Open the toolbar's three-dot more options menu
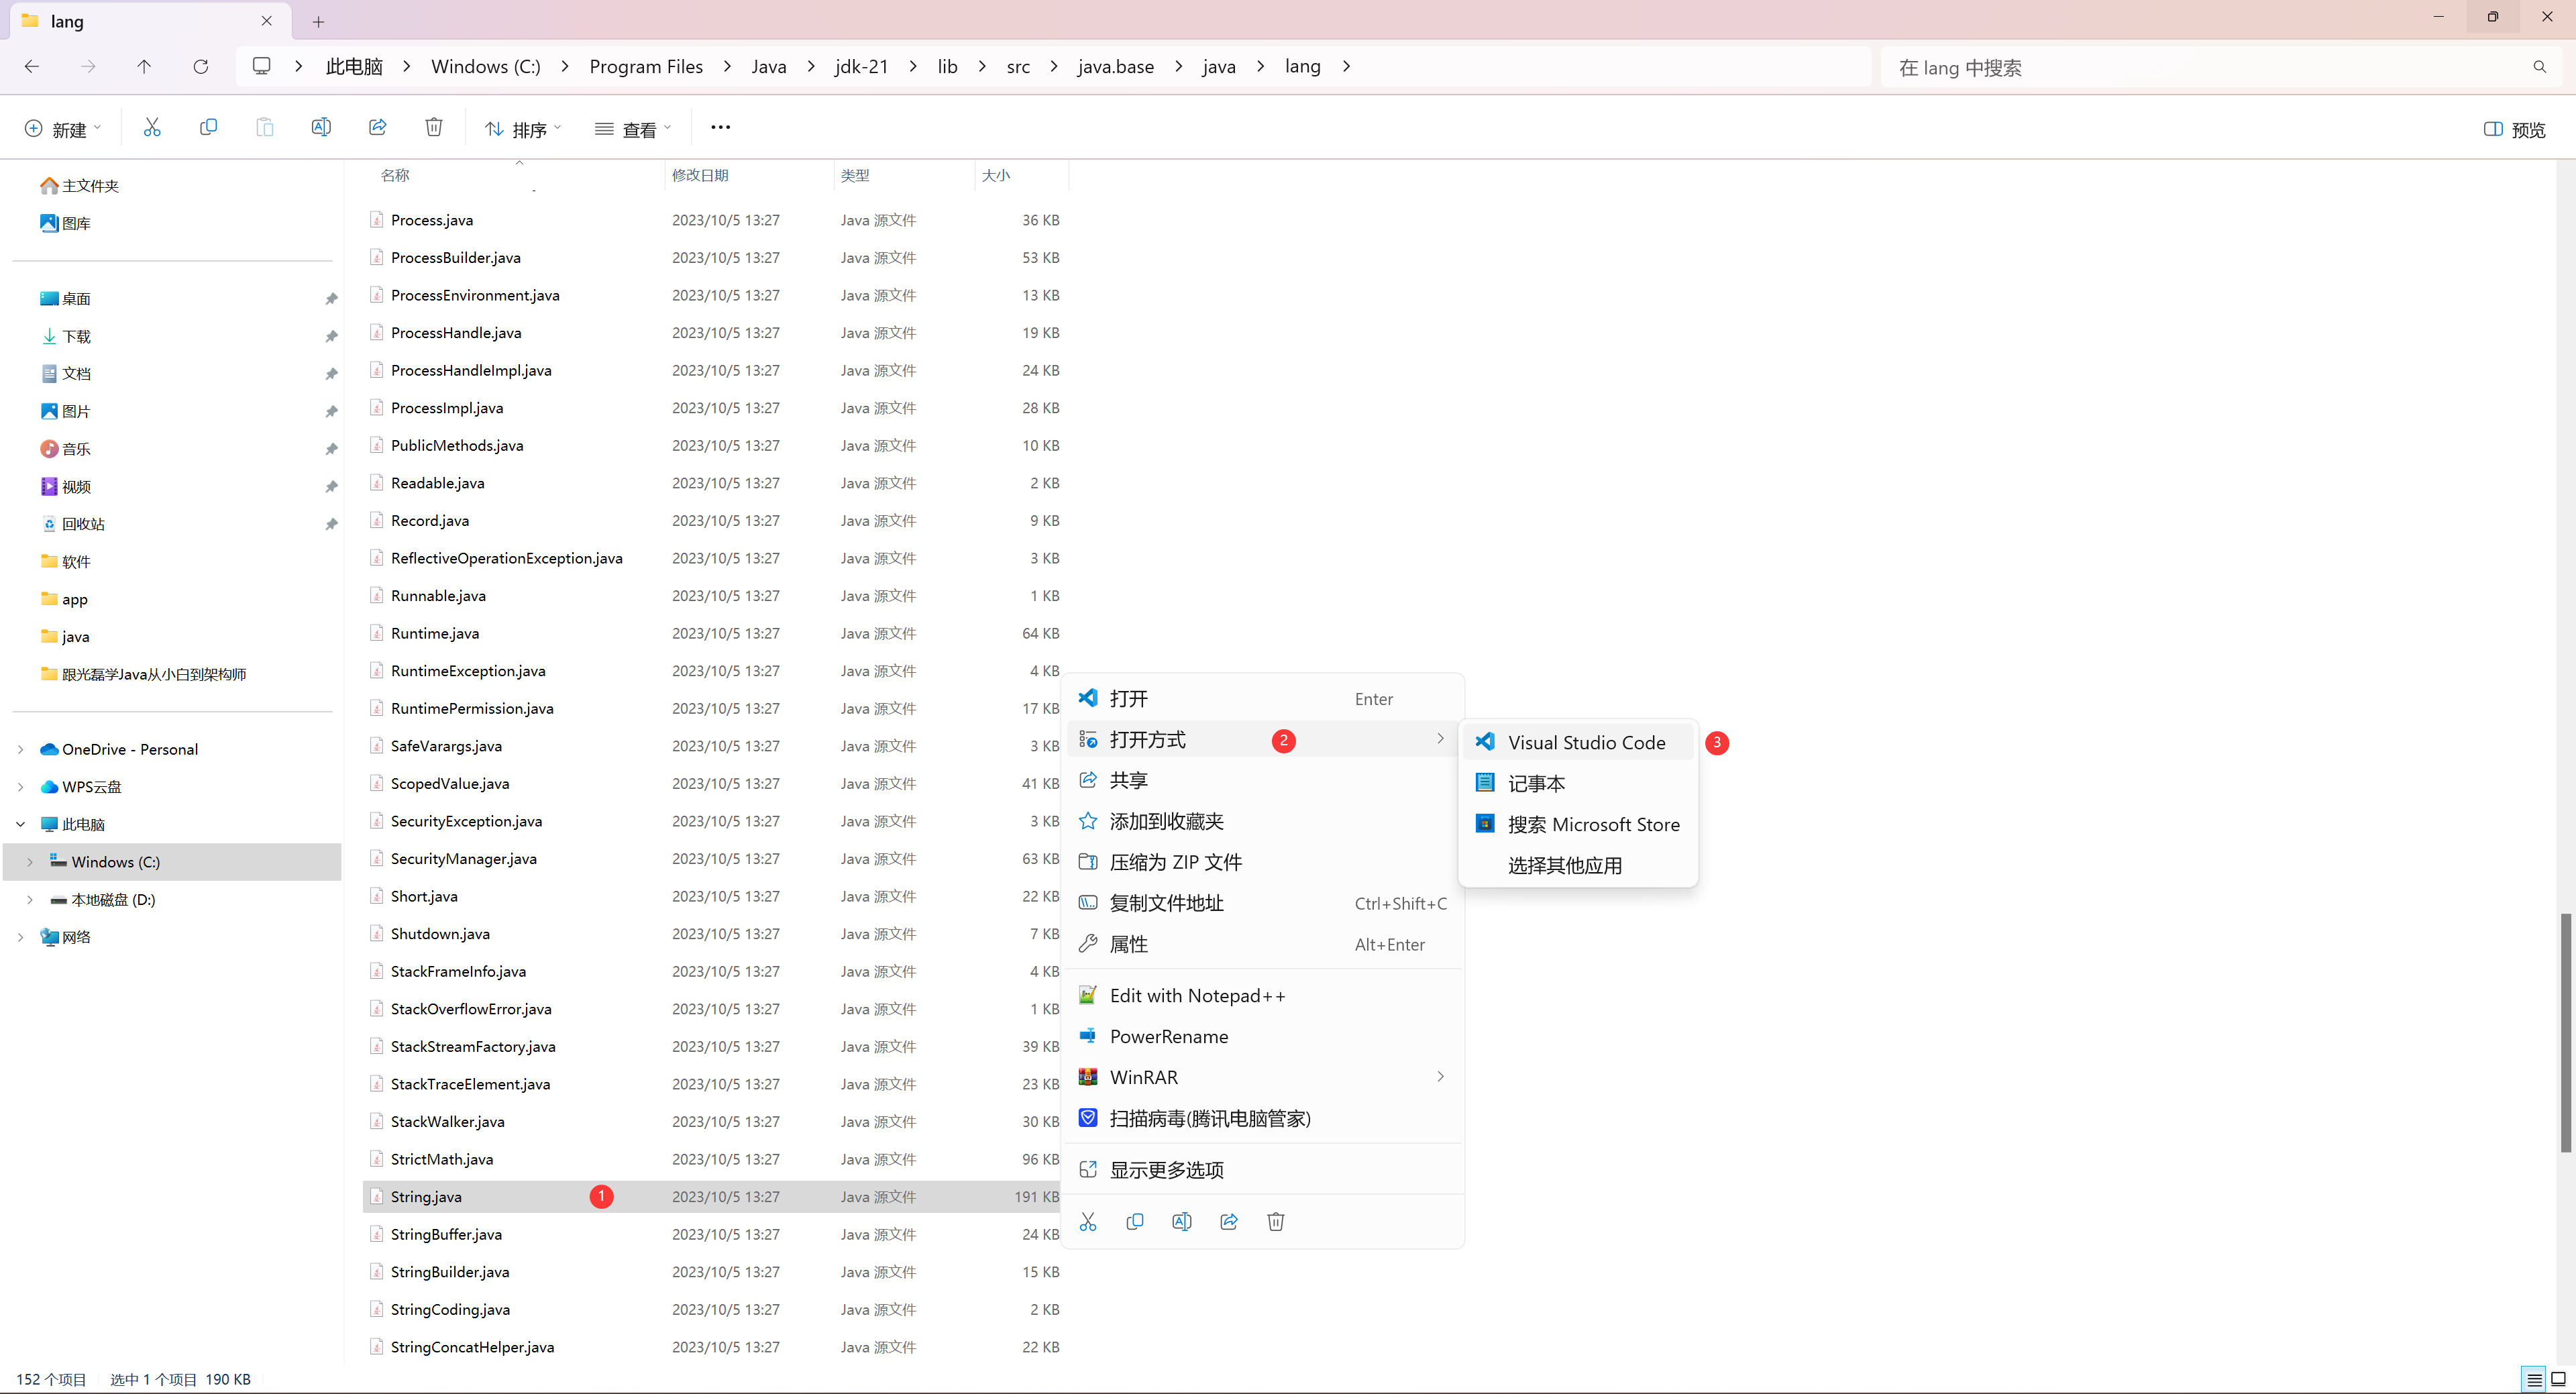 (720, 128)
